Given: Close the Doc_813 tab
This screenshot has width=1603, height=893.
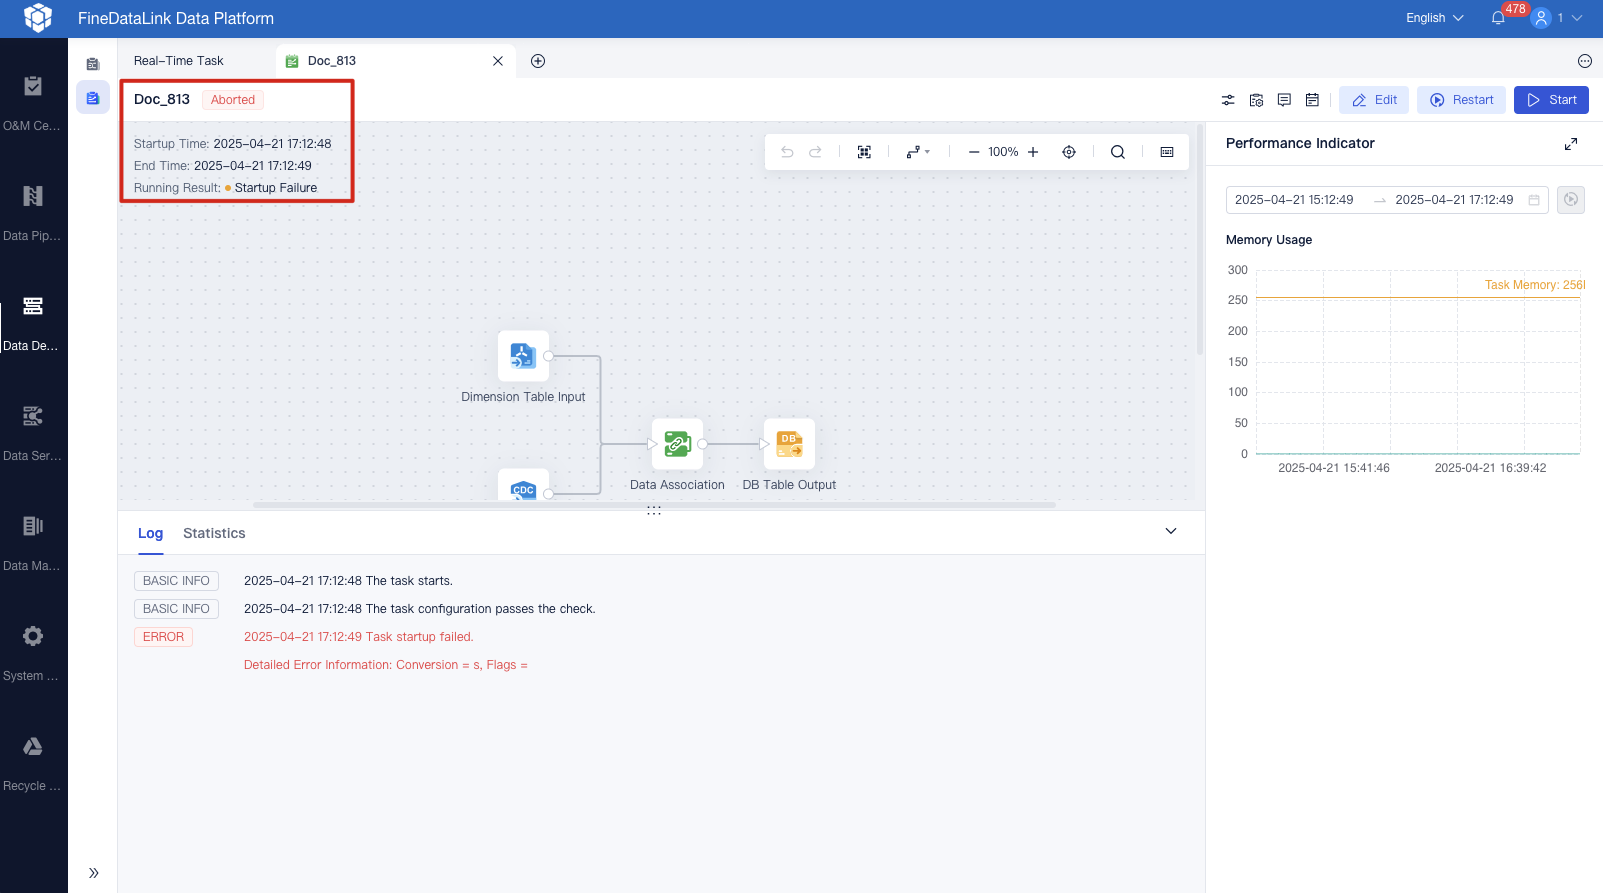Looking at the screenshot, I should [498, 61].
